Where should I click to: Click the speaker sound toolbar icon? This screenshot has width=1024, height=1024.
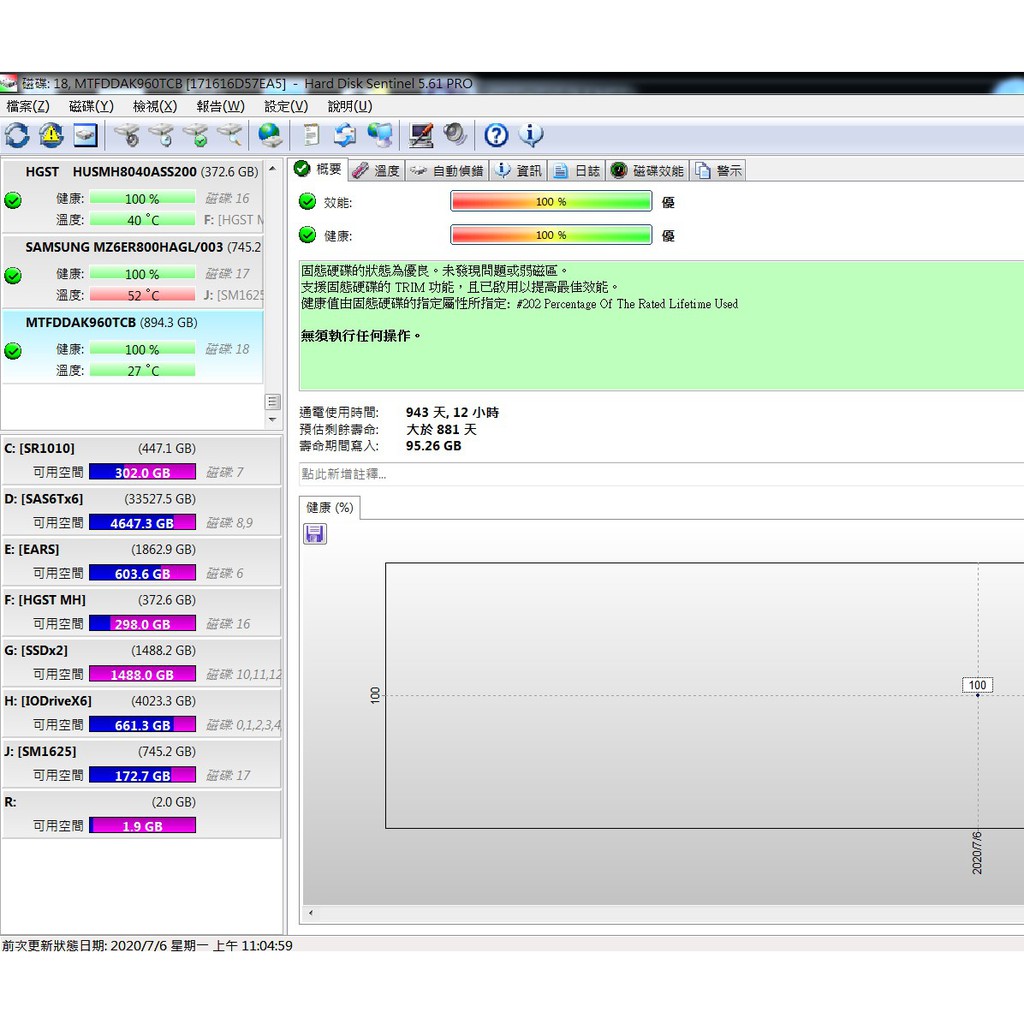[455, 135]
